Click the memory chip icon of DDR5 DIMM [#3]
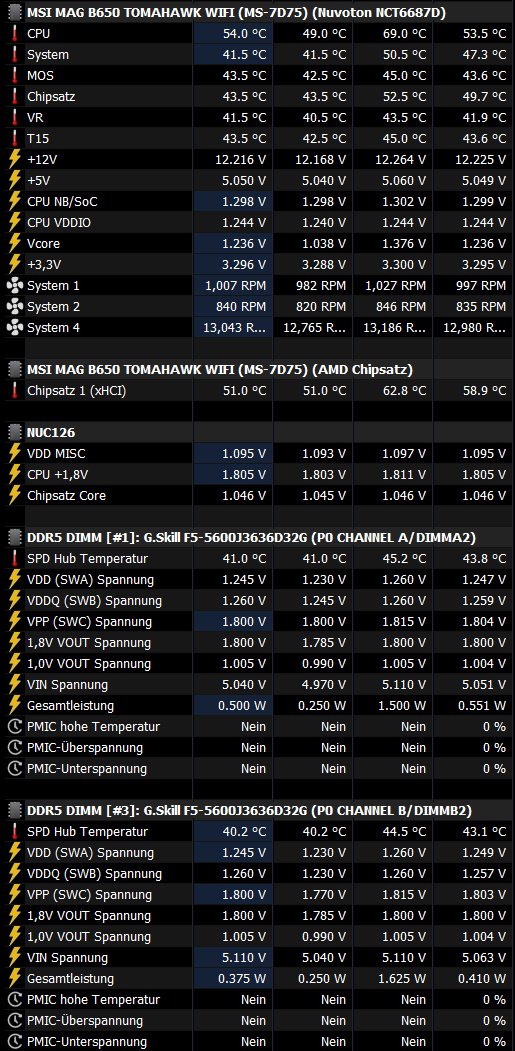Viewport: 515px width, 1051px height. [14, 810]
